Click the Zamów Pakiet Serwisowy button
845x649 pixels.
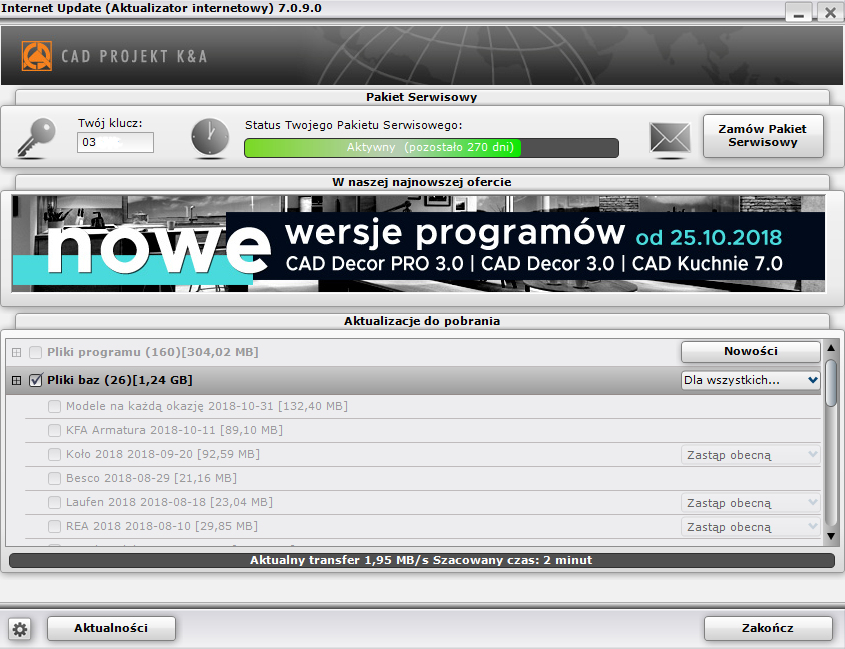[x=763, y=136]
